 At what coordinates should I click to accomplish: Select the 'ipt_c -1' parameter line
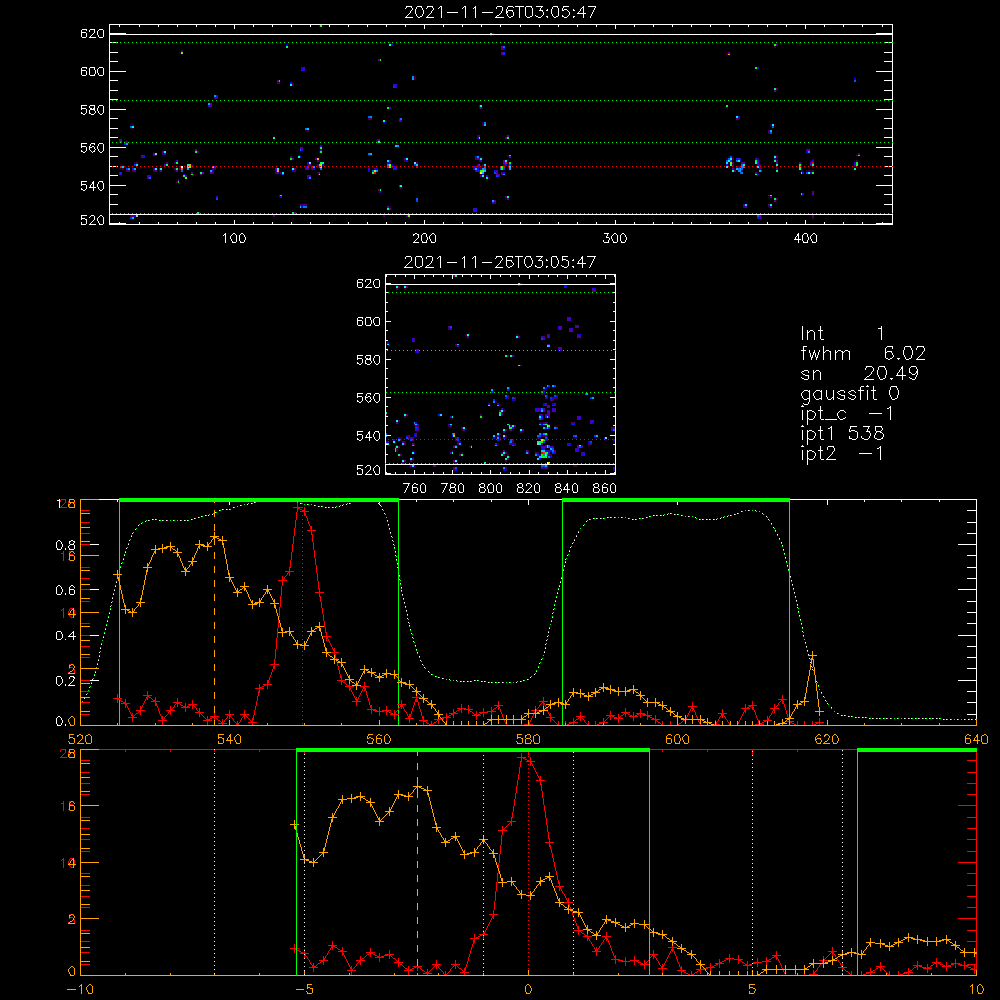pos(847,415)
